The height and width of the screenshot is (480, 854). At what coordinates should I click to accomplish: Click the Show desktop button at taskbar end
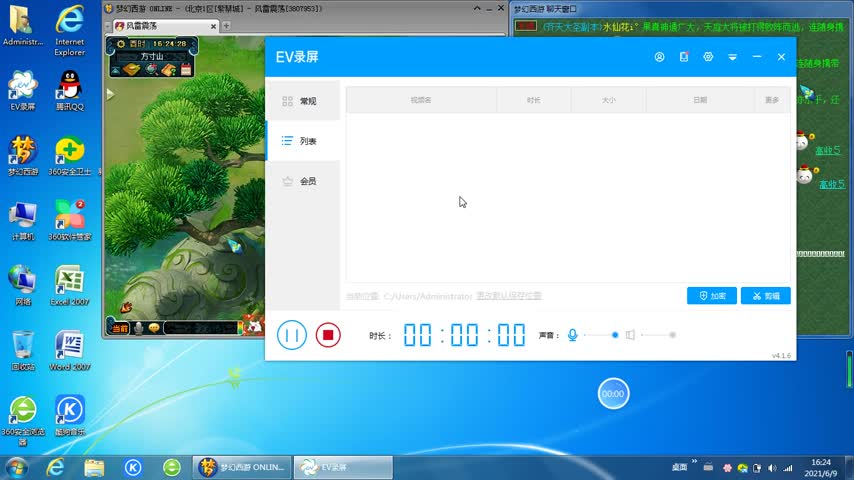[x=850, y=467]
